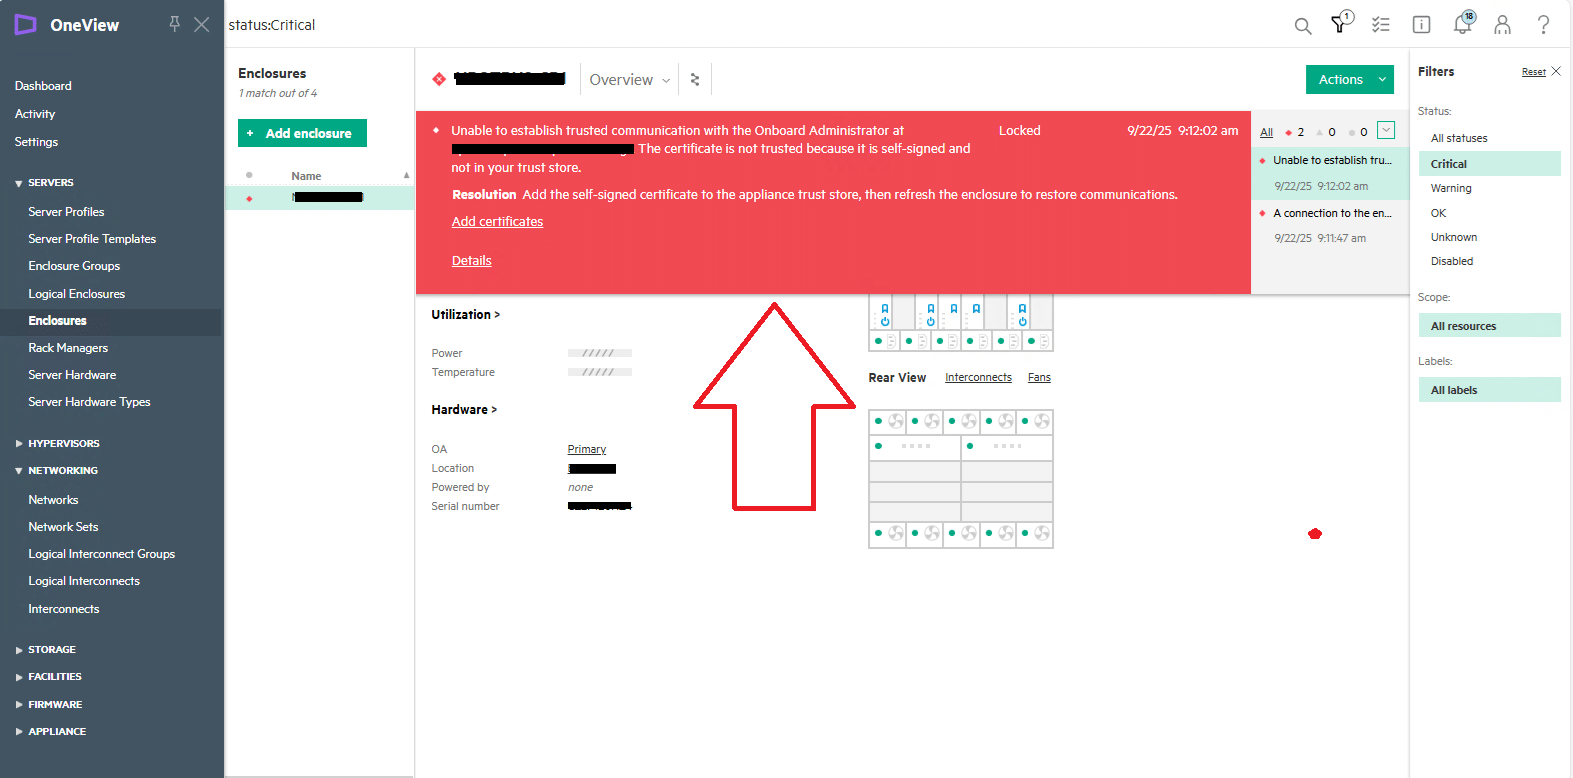Filter by Disabled status

(x=1451, y=261)
